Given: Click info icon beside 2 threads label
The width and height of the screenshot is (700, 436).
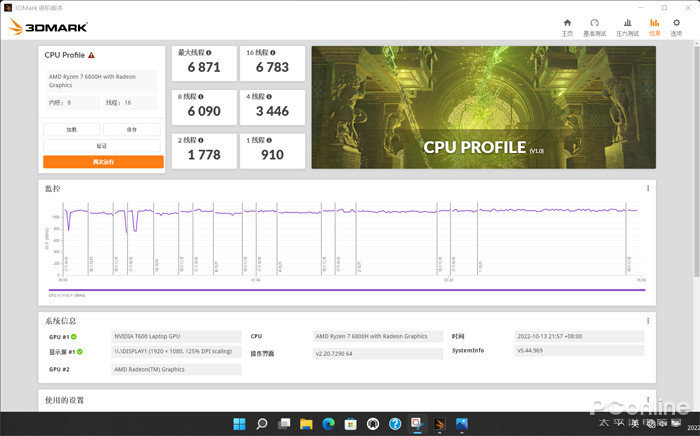Looking at the screenshot, I should (x=201, y=140).
